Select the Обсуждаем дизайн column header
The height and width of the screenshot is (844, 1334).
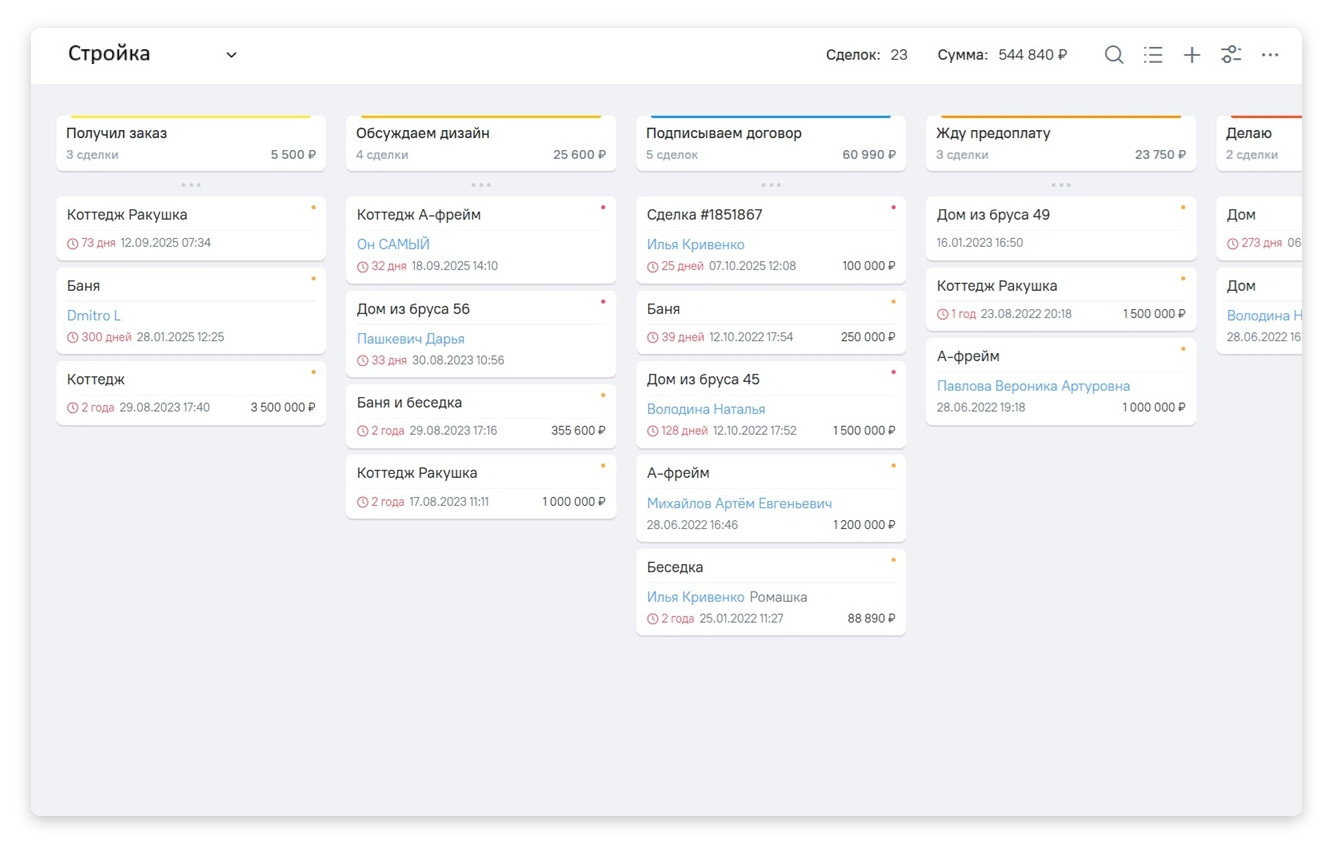[481, 143]
